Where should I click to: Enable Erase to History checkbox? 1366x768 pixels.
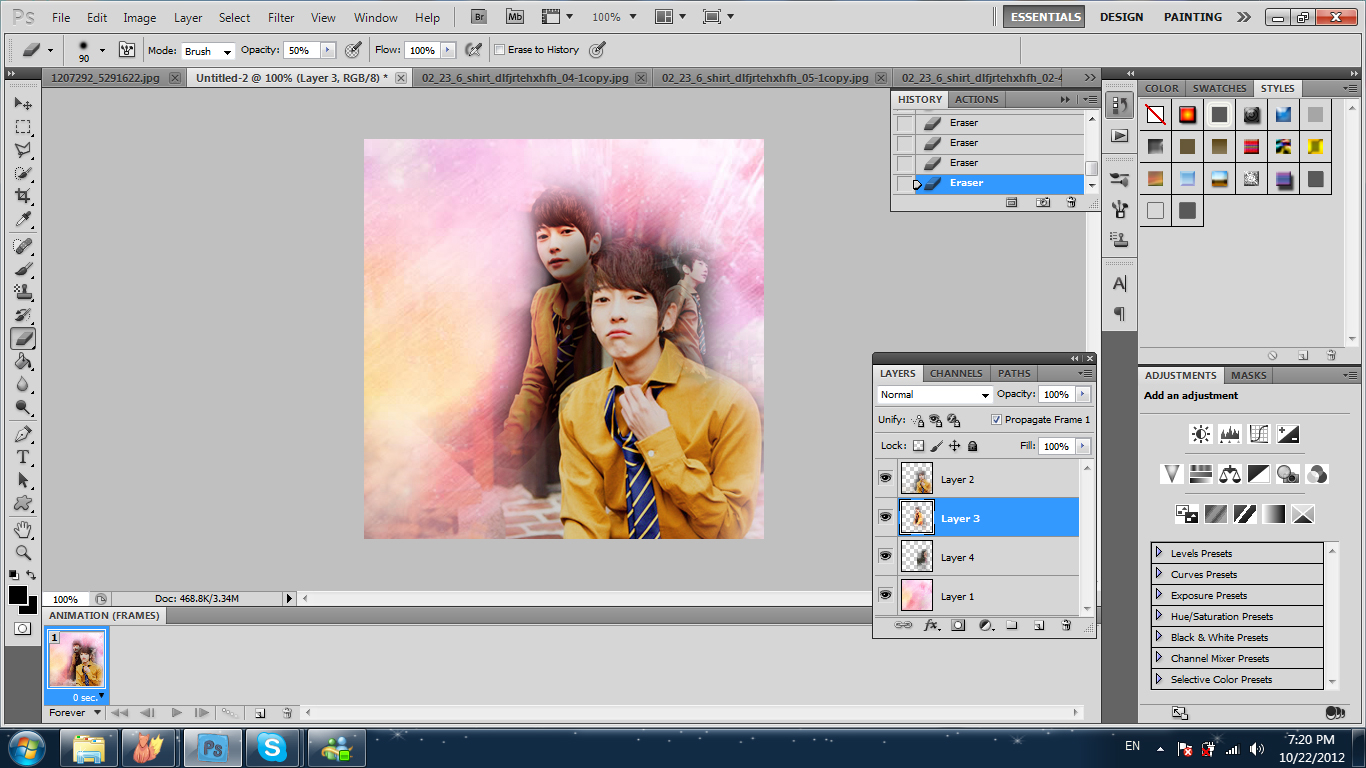pyautogui.click(x=500, y=50)
